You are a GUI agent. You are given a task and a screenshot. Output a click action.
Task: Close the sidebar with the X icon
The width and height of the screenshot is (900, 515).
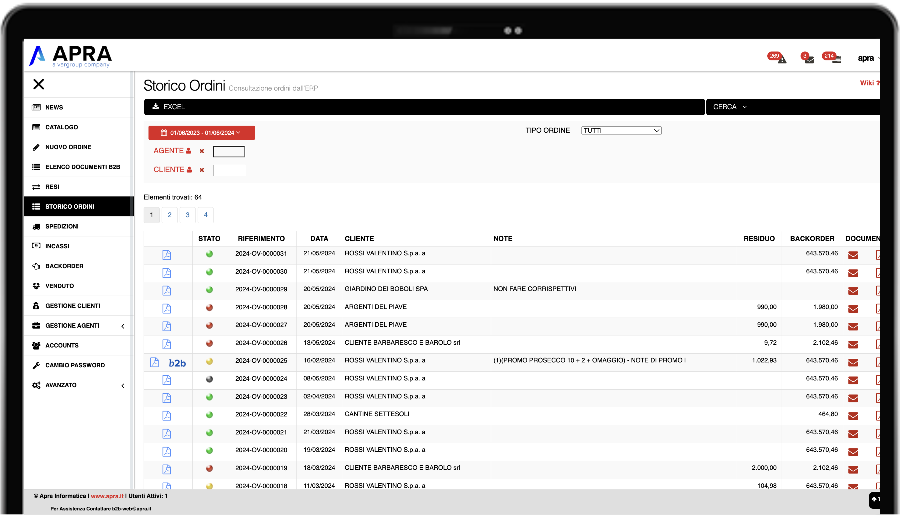(38, 84)
